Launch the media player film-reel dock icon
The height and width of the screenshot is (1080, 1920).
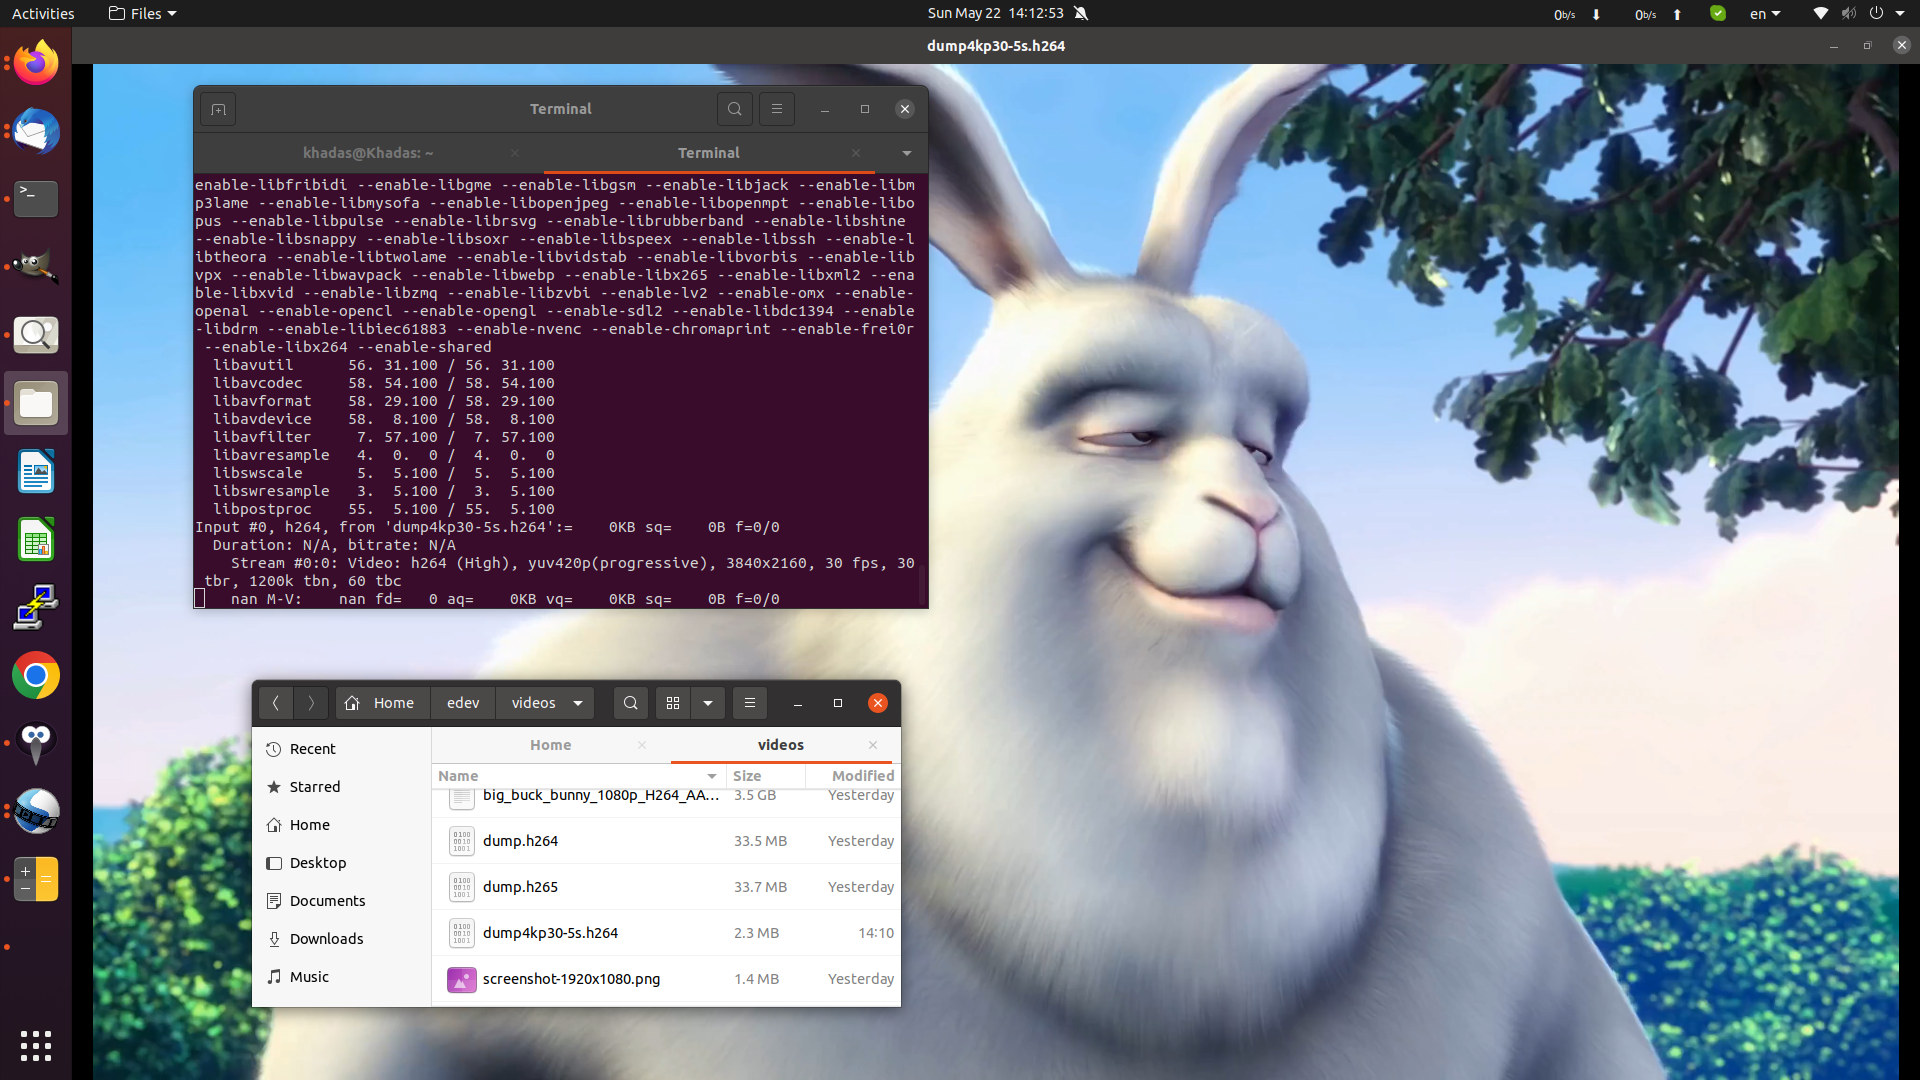[x=36, y=811]
